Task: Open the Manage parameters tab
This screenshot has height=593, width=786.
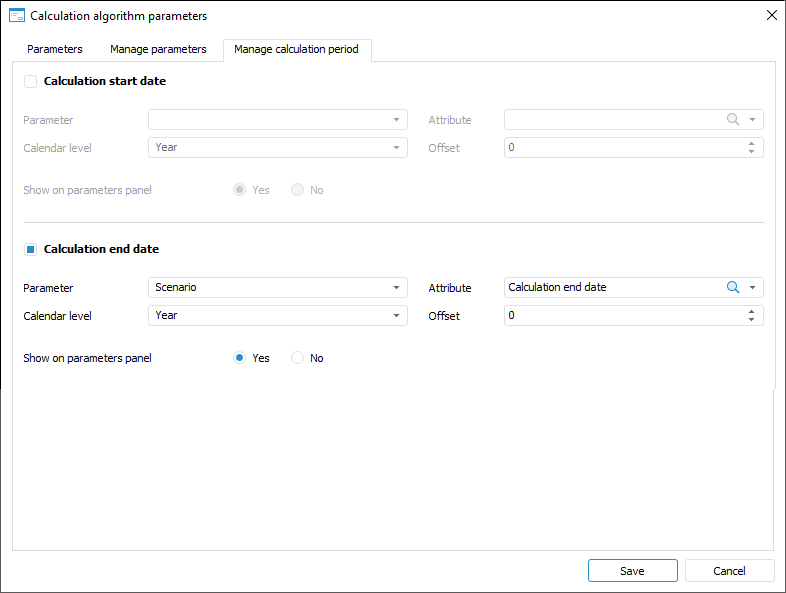Action: click(158, 49)
